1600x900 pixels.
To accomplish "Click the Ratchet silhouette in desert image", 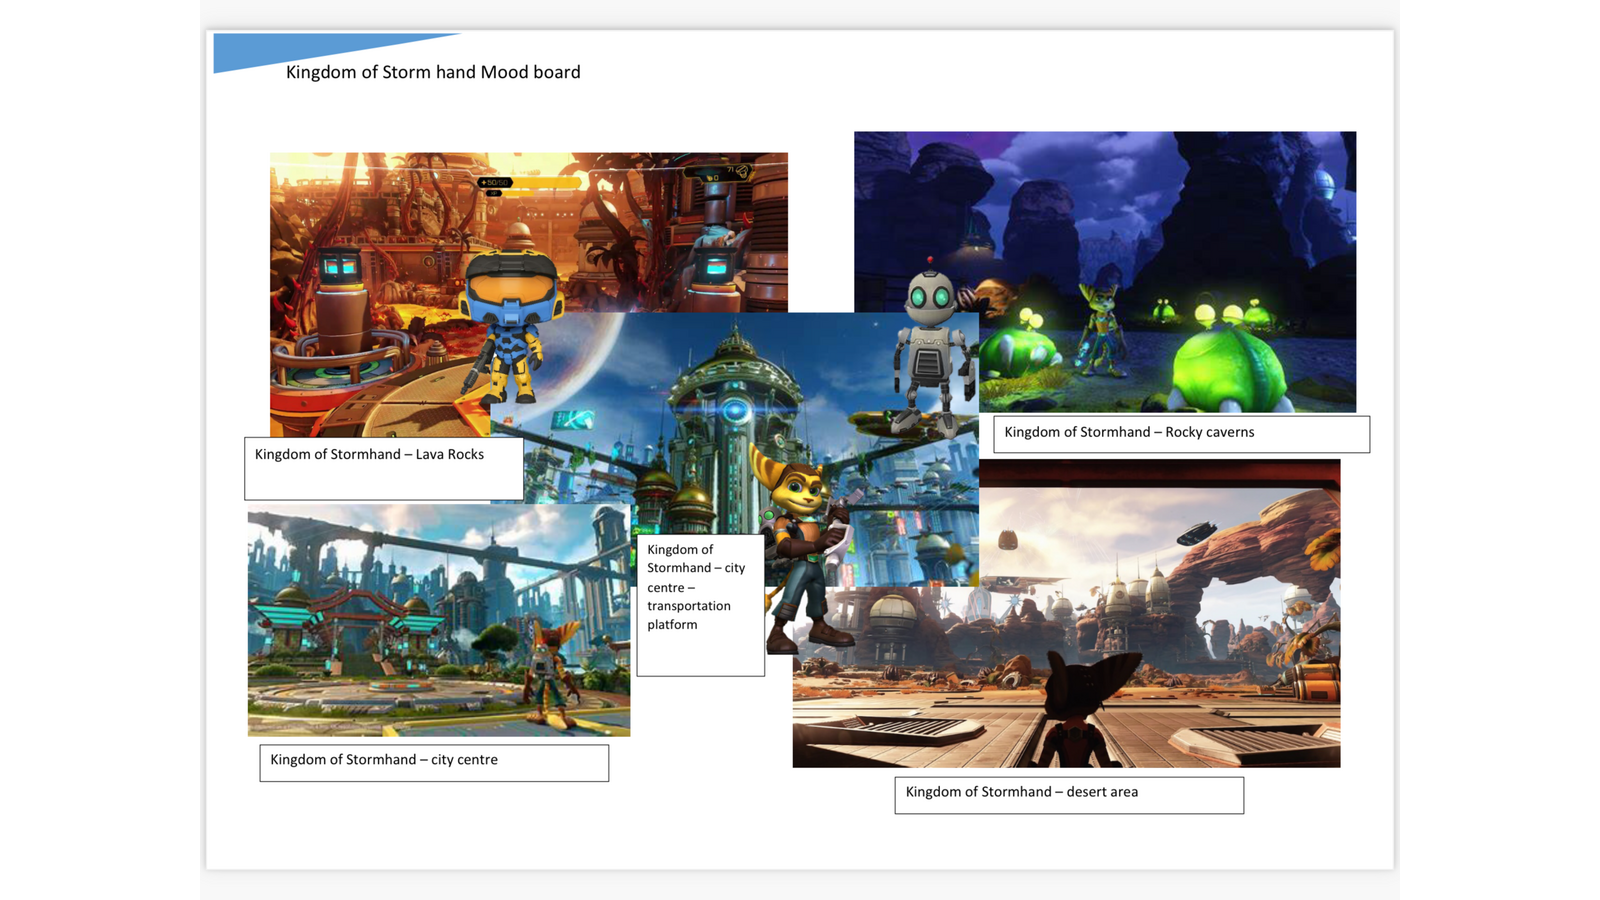I will coord(1085,710).
